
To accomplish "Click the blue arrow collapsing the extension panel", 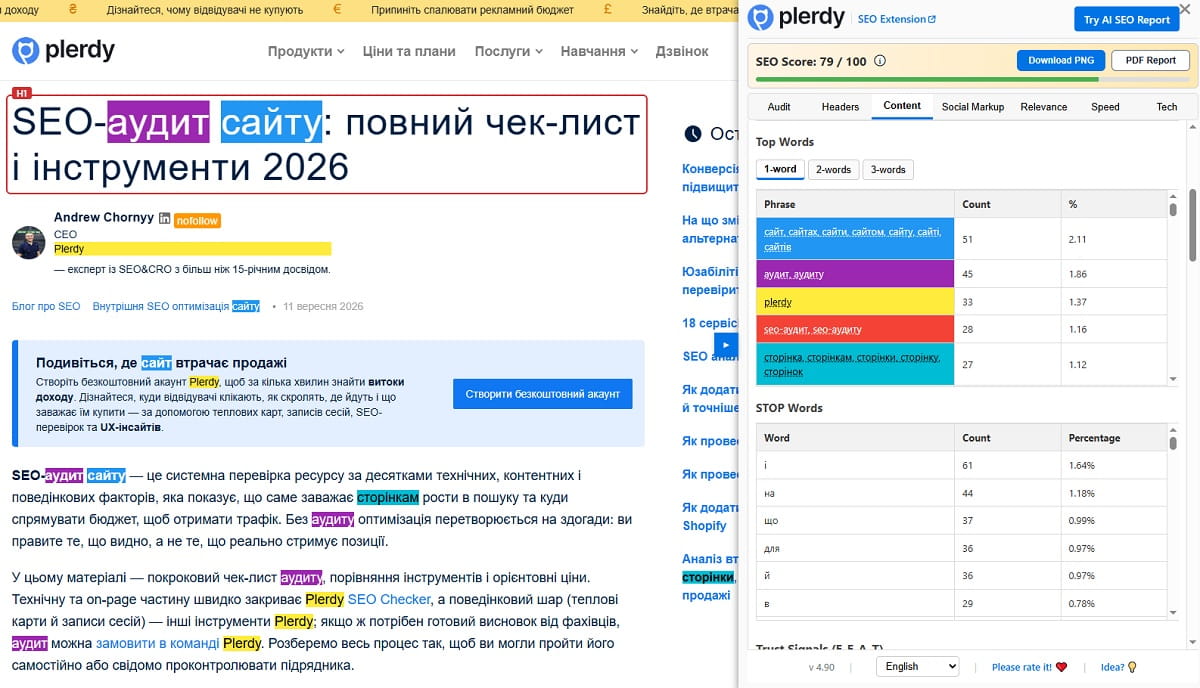I will 726,343.
